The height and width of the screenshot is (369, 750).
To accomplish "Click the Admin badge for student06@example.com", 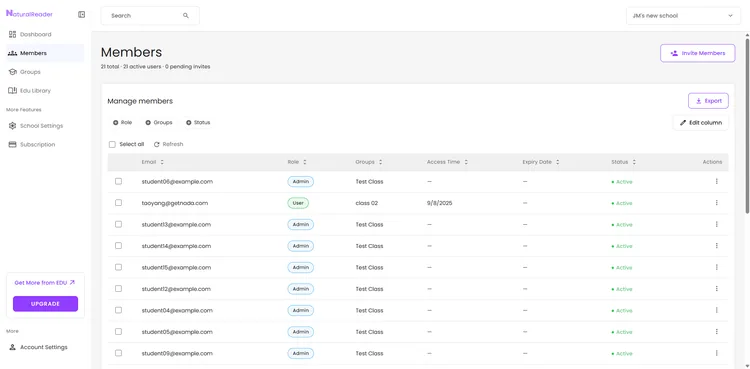I will (300, 181).
